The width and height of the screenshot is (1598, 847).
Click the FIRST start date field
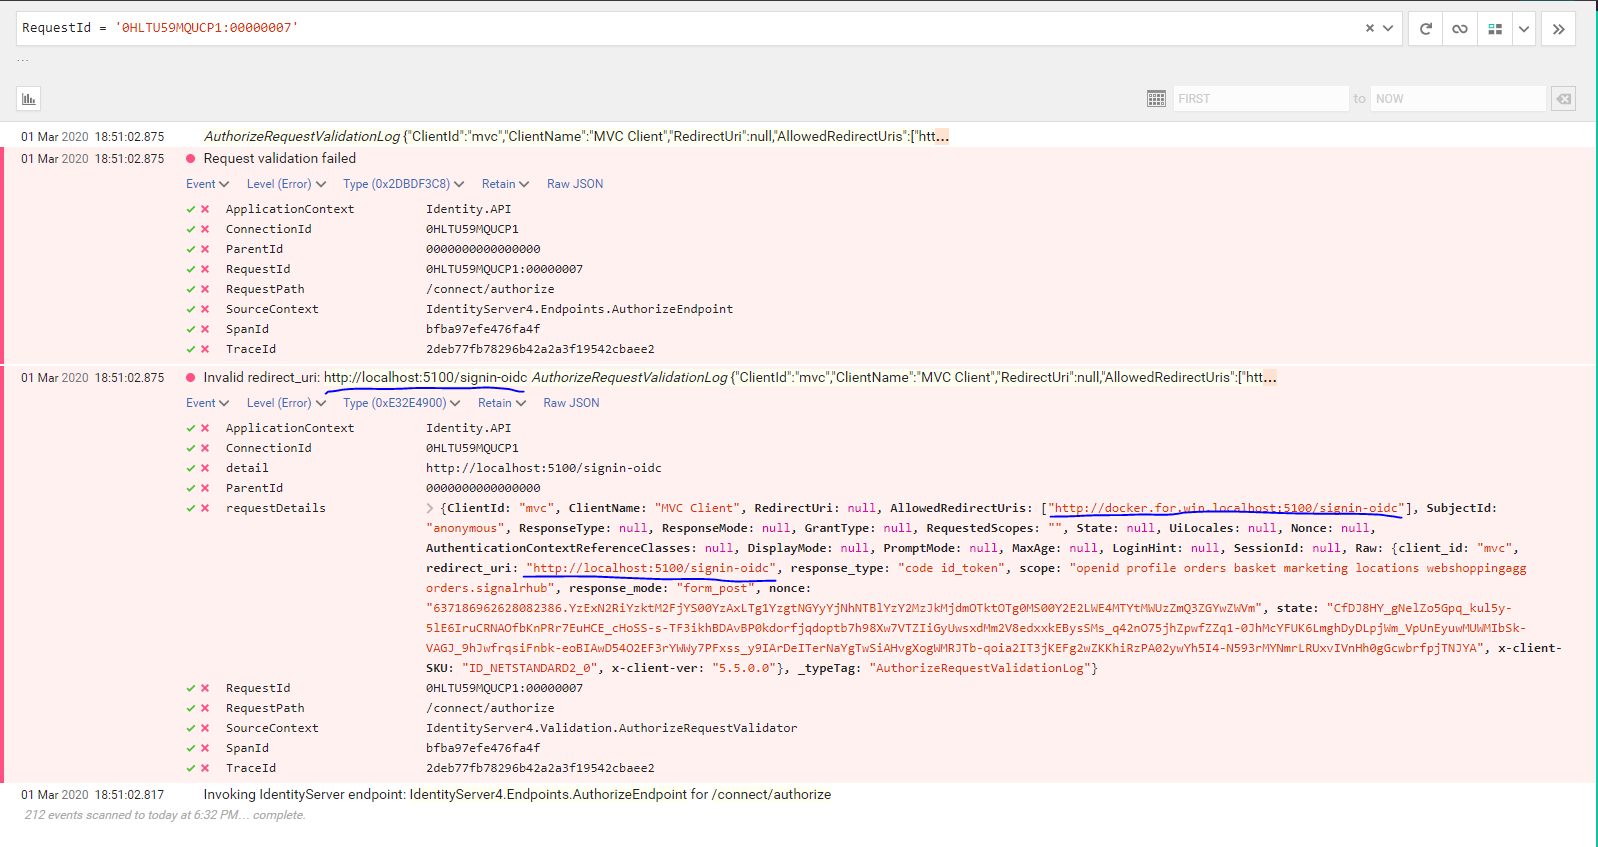click(x=1260, y=98)
